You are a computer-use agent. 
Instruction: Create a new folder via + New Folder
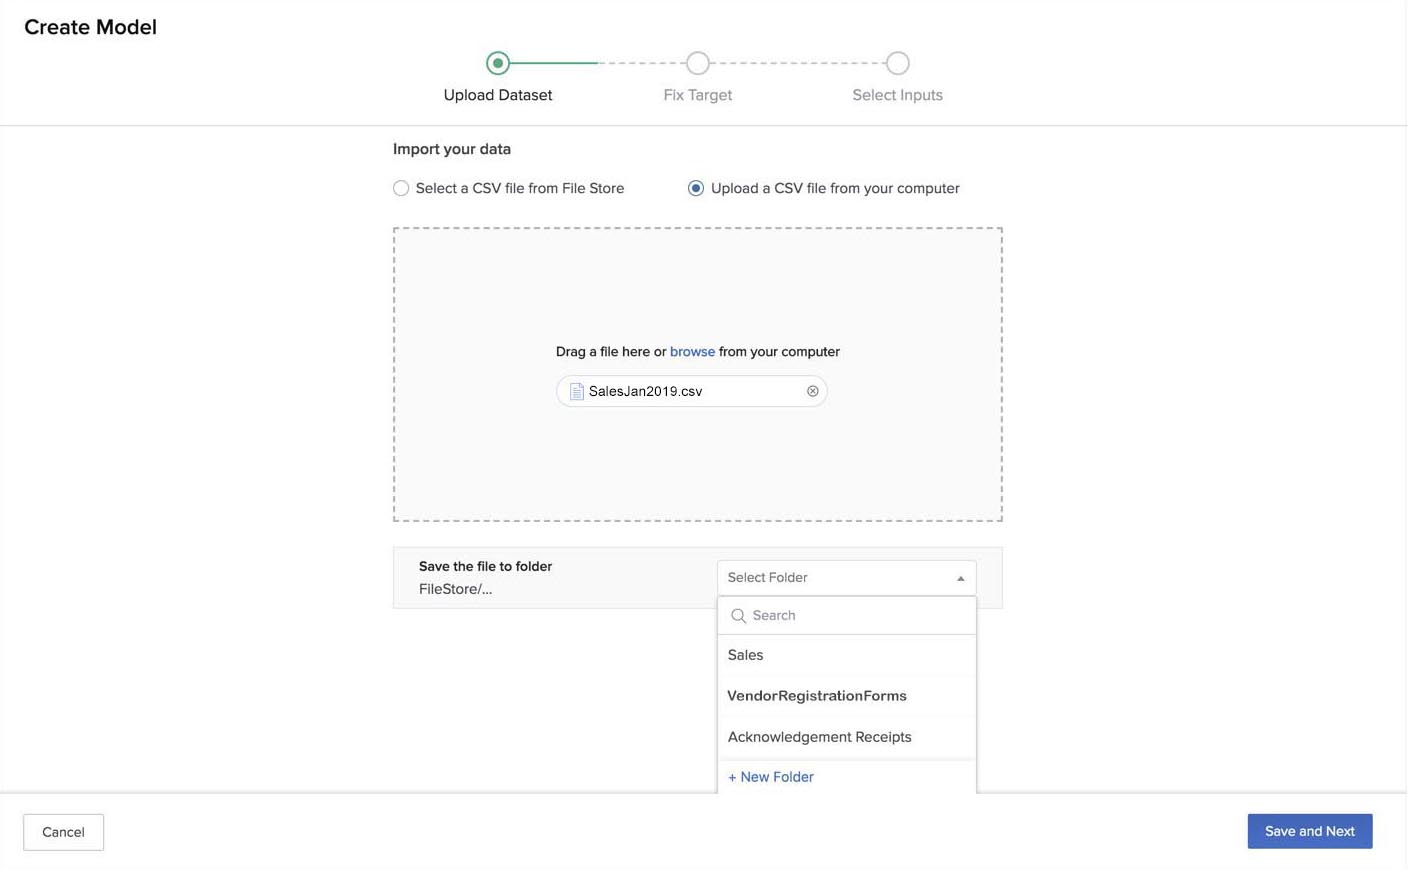click(771, 777)
